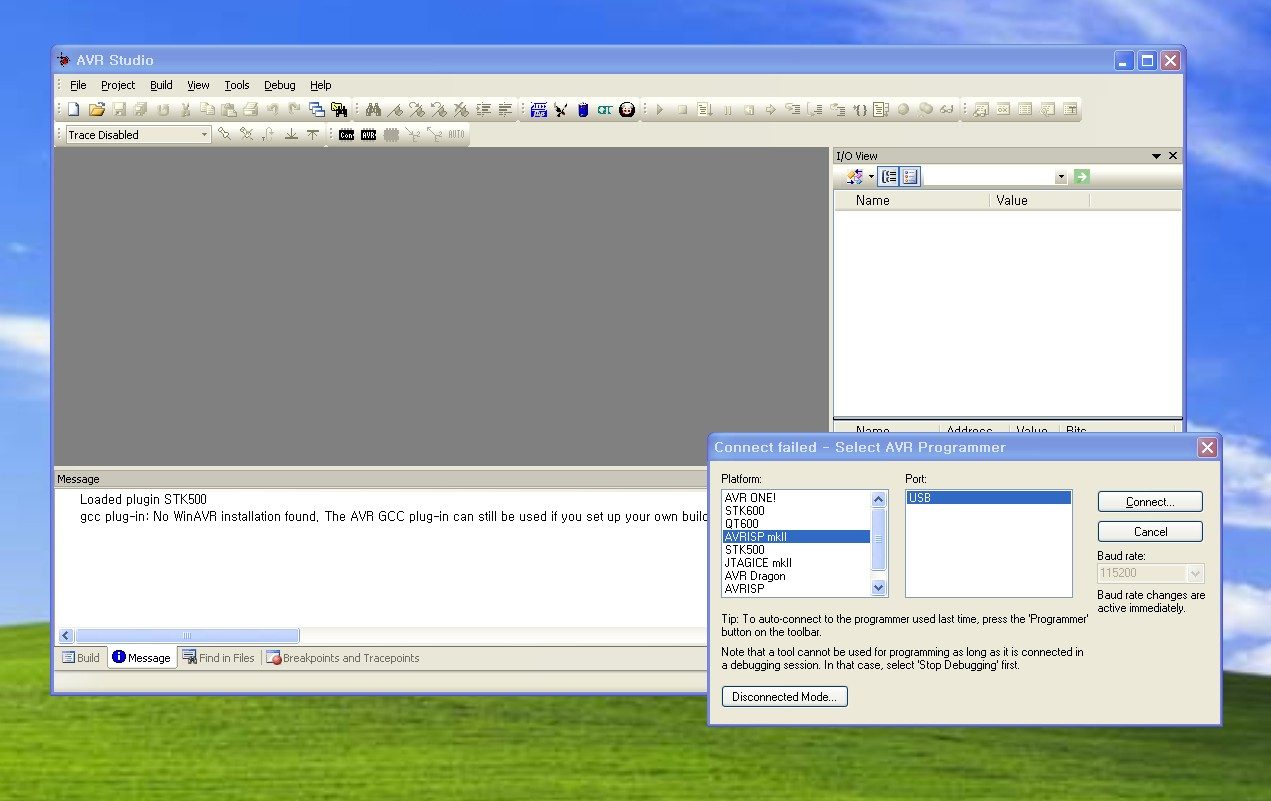Click the blue AVR programmer chip icon
The height and width of the screenshot is (801, 1271).
539,109
